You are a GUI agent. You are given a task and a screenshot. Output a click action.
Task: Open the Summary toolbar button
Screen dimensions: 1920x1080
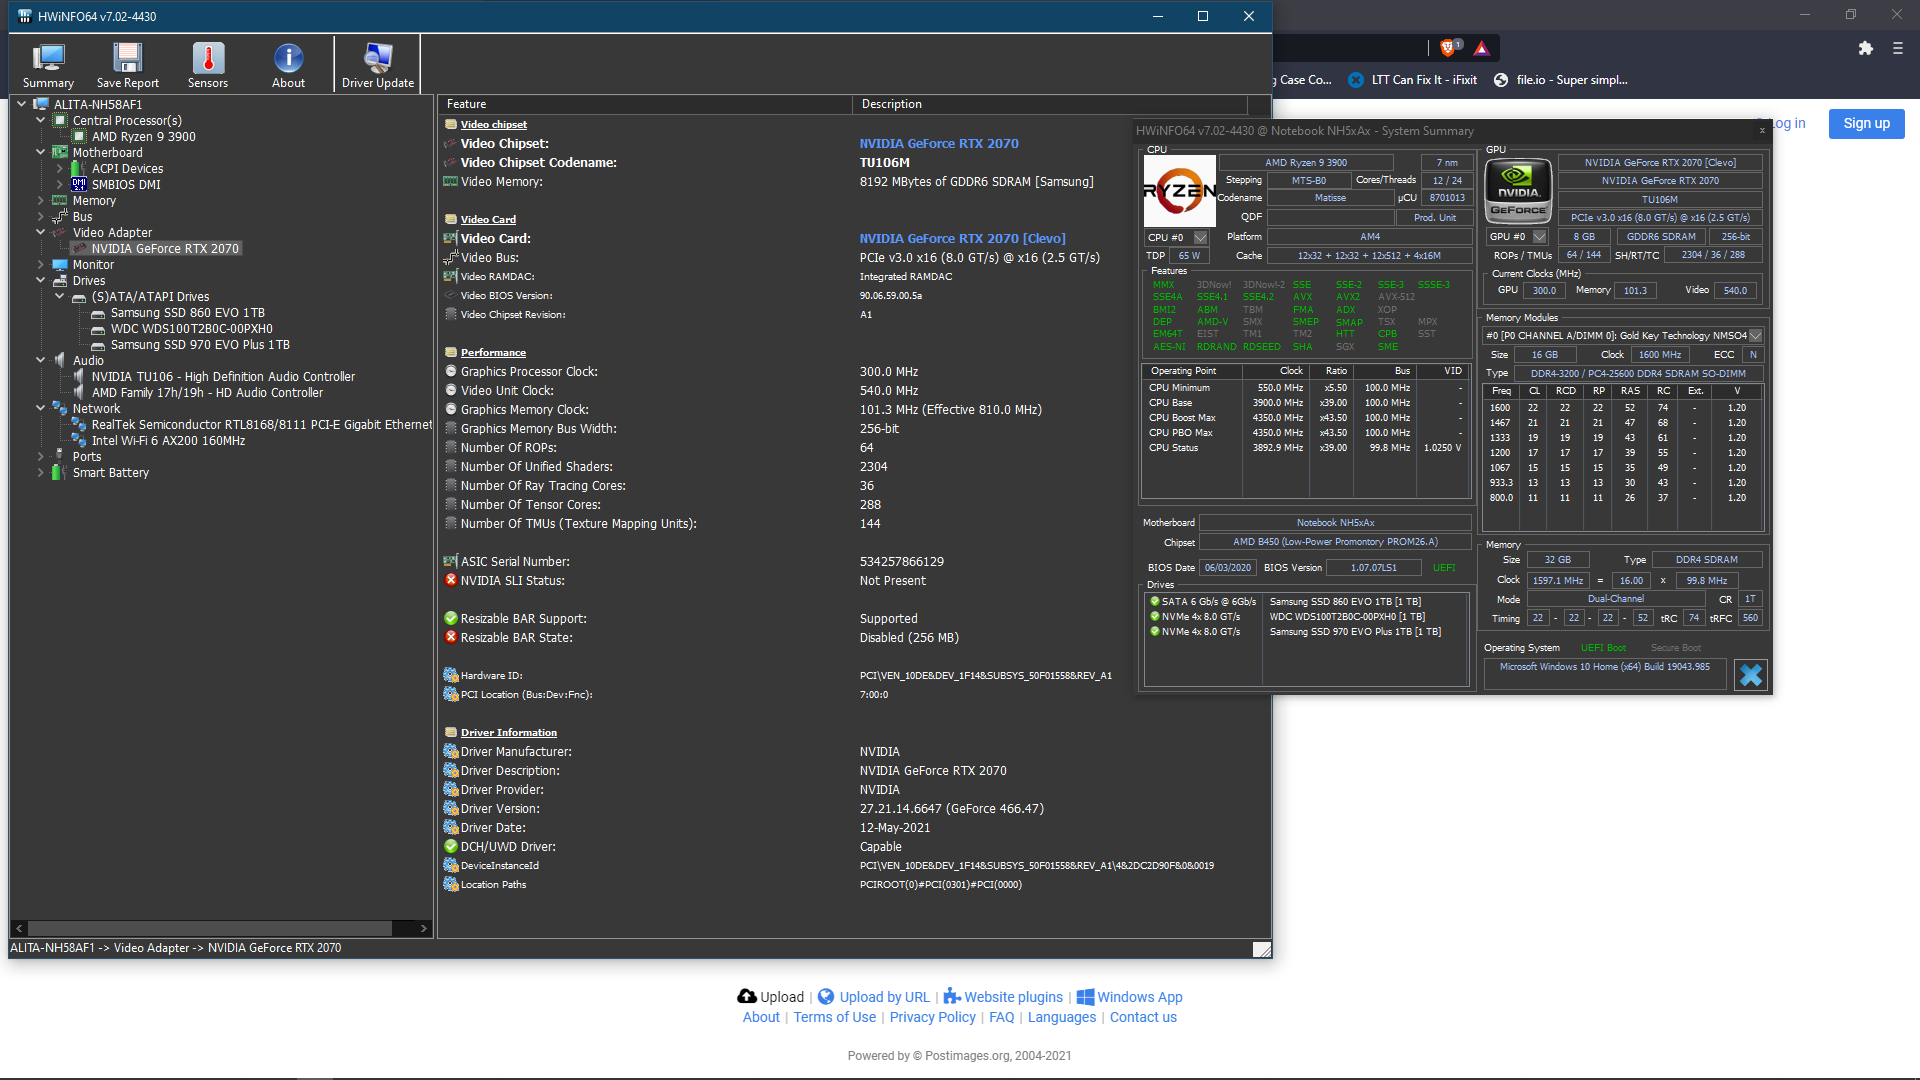point(48,66)
